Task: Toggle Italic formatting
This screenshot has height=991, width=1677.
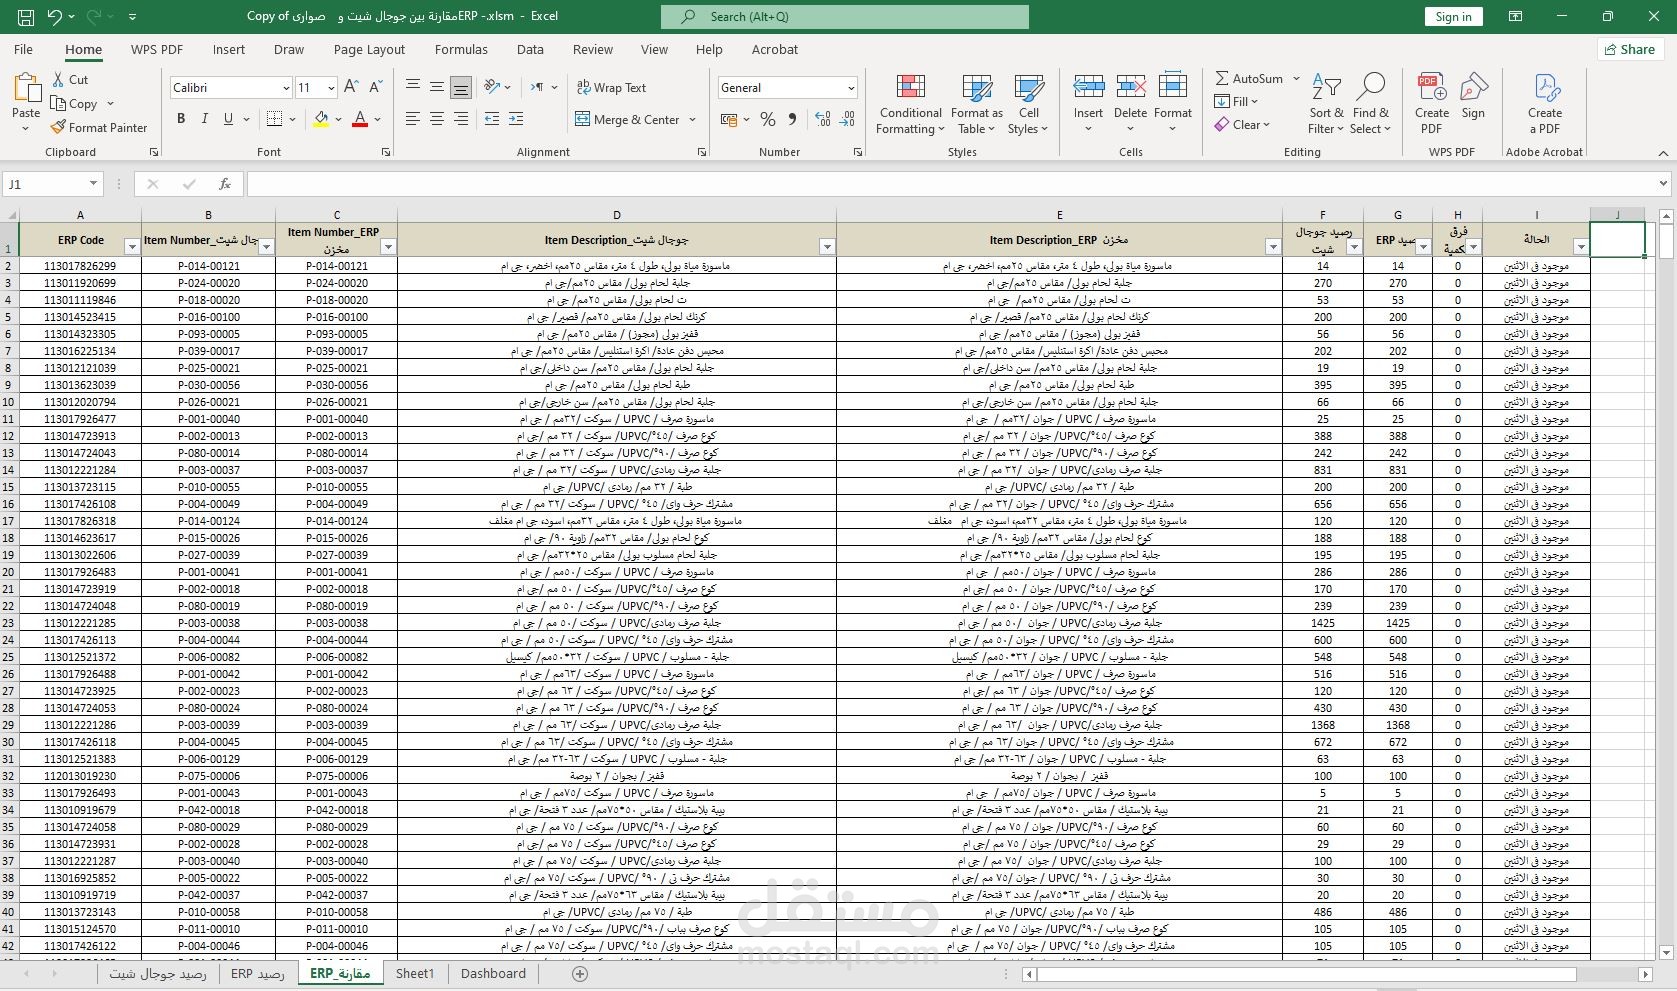Action: point(205,119)
